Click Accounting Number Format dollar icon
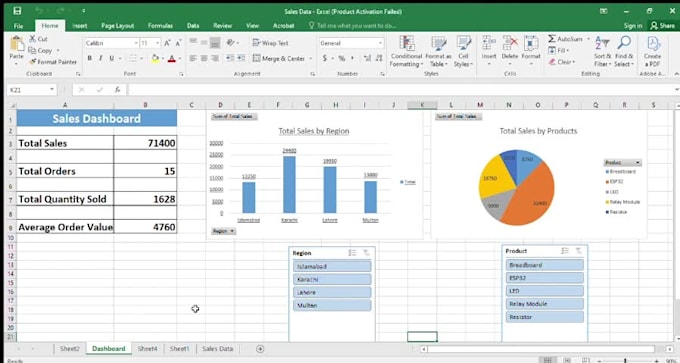680x363 pixels. [x=325, y=58]
